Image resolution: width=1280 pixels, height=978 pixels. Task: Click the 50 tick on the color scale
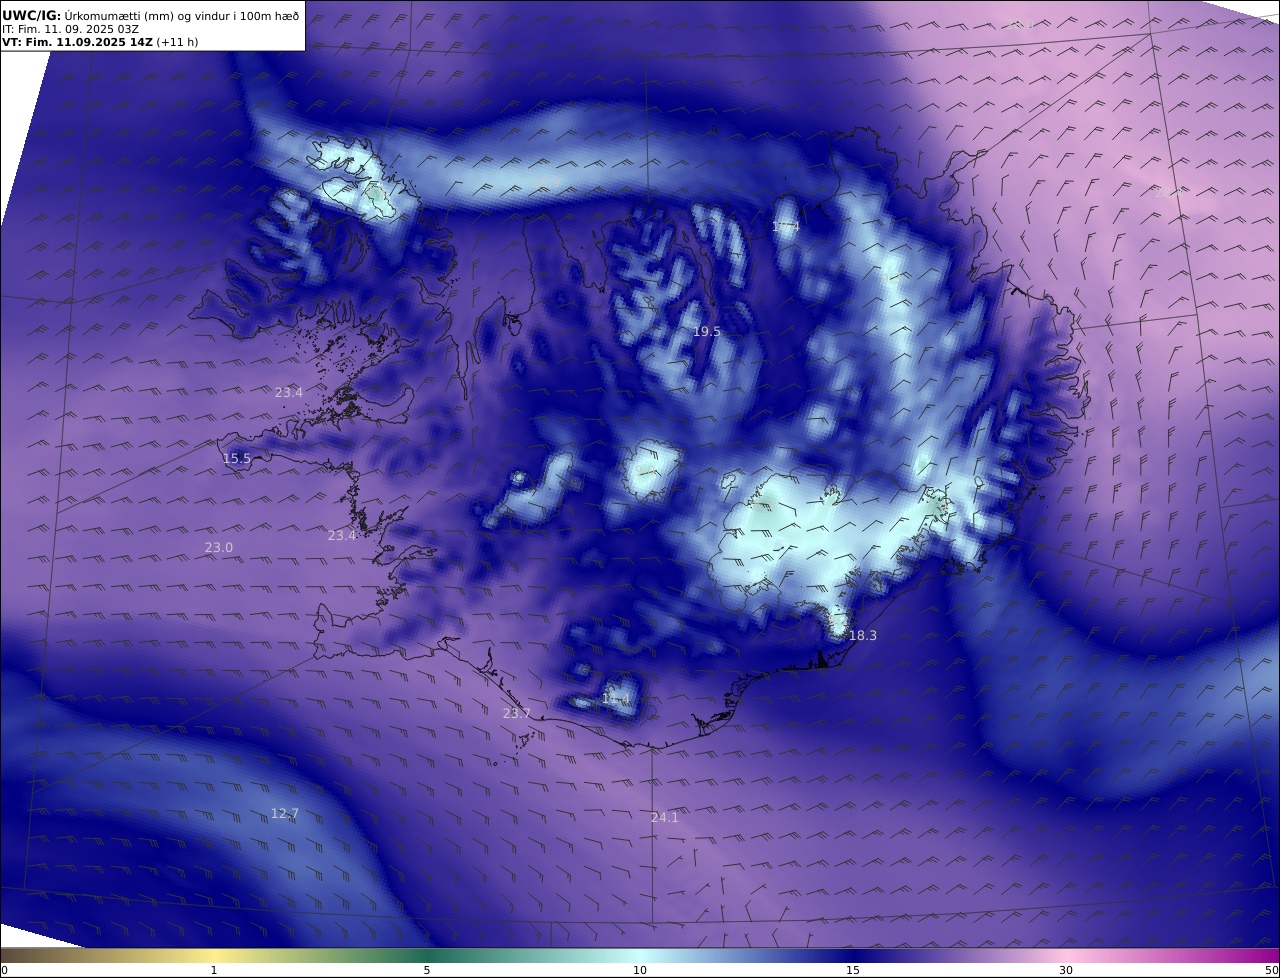[1271, 970]
